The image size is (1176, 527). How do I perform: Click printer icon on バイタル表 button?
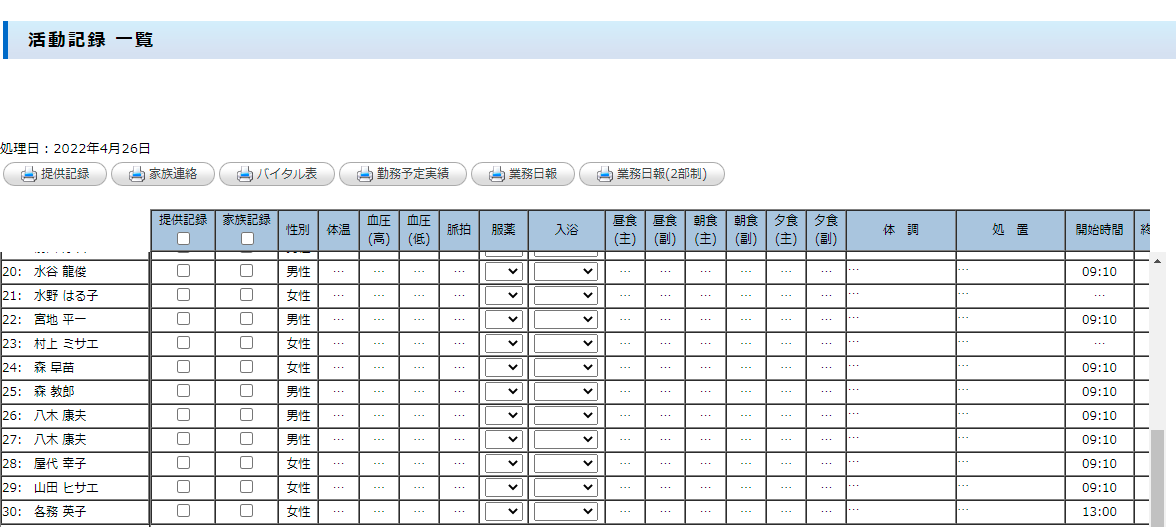(245, 174)
